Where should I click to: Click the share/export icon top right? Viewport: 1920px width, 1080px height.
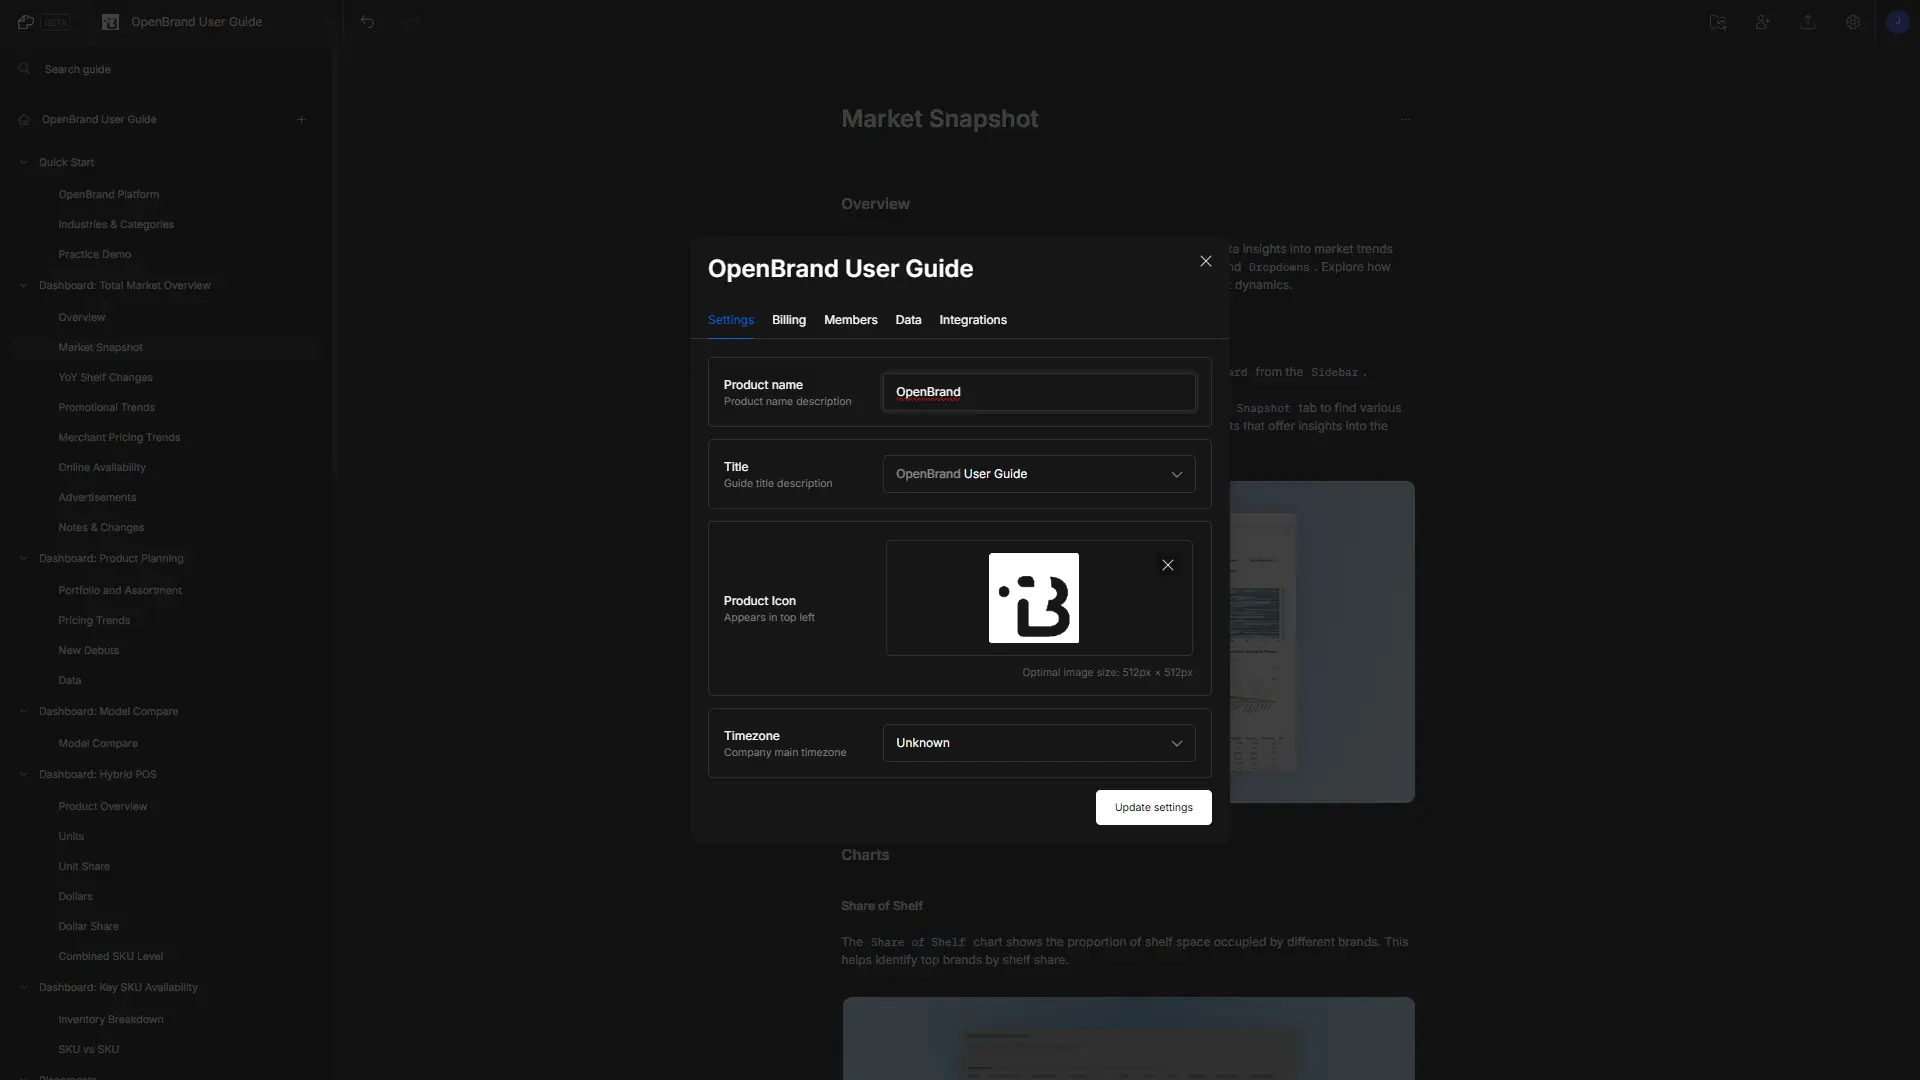[1808, 21]
